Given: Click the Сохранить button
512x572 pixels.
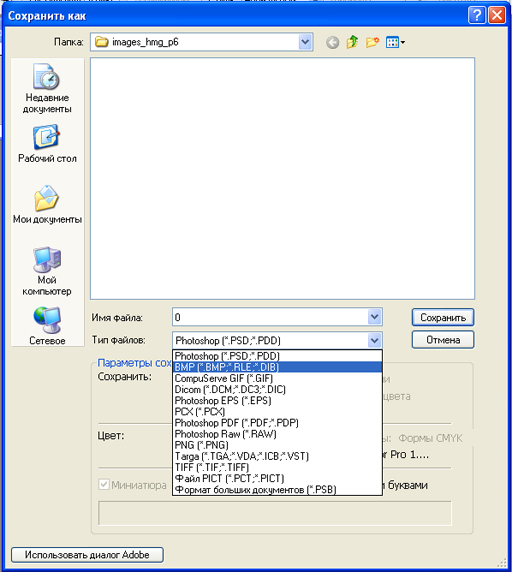Looking at the screenshot, I should point(443,317).
